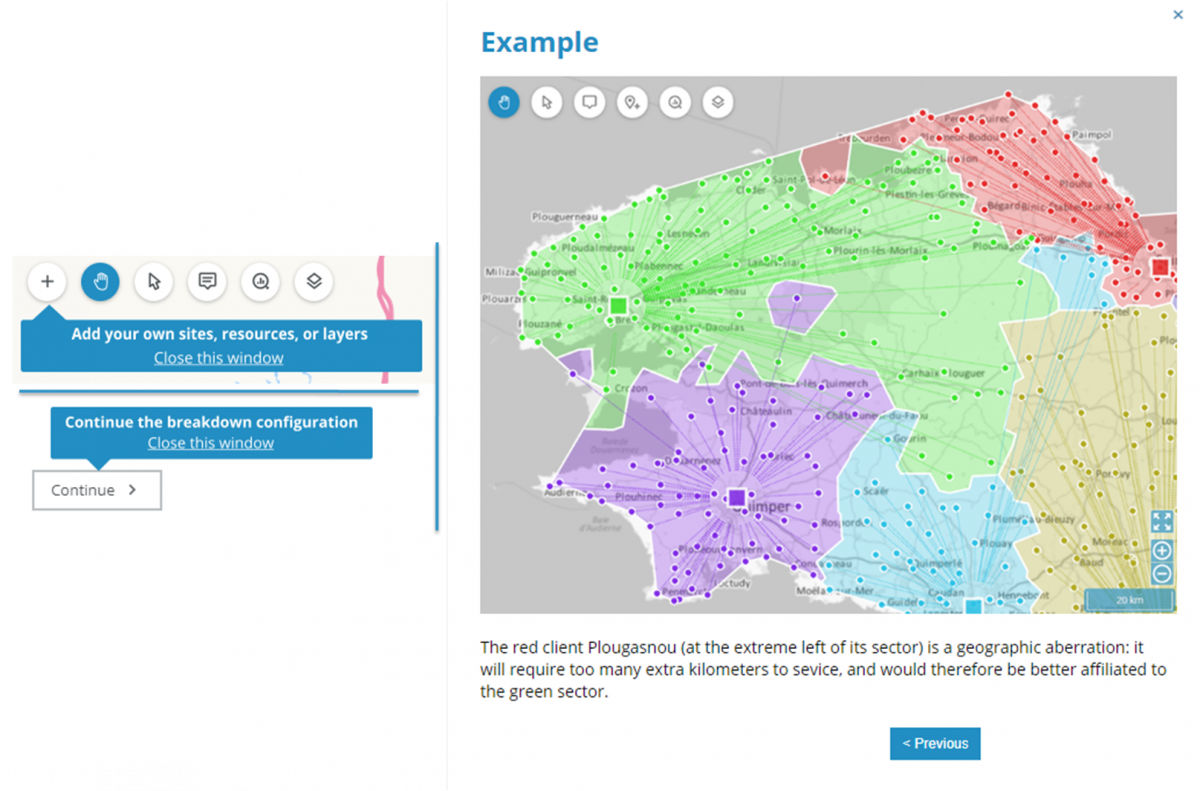Screen dimensions: 1200x791
Task: Open the comment tool in left toolbar
Action: (x=207, y=282)
